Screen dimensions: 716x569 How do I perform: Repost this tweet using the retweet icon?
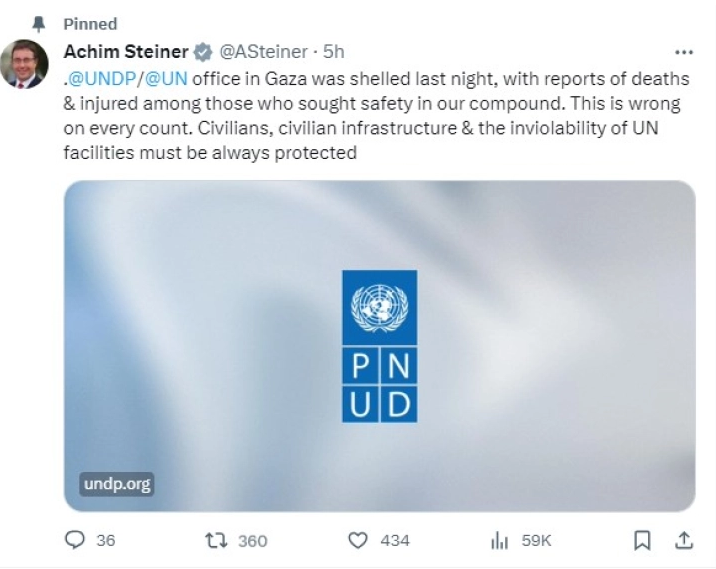214,540
